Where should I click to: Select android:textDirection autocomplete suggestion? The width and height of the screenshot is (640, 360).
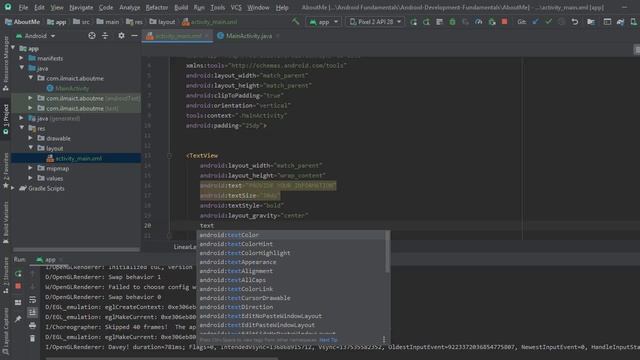point(291,307)
